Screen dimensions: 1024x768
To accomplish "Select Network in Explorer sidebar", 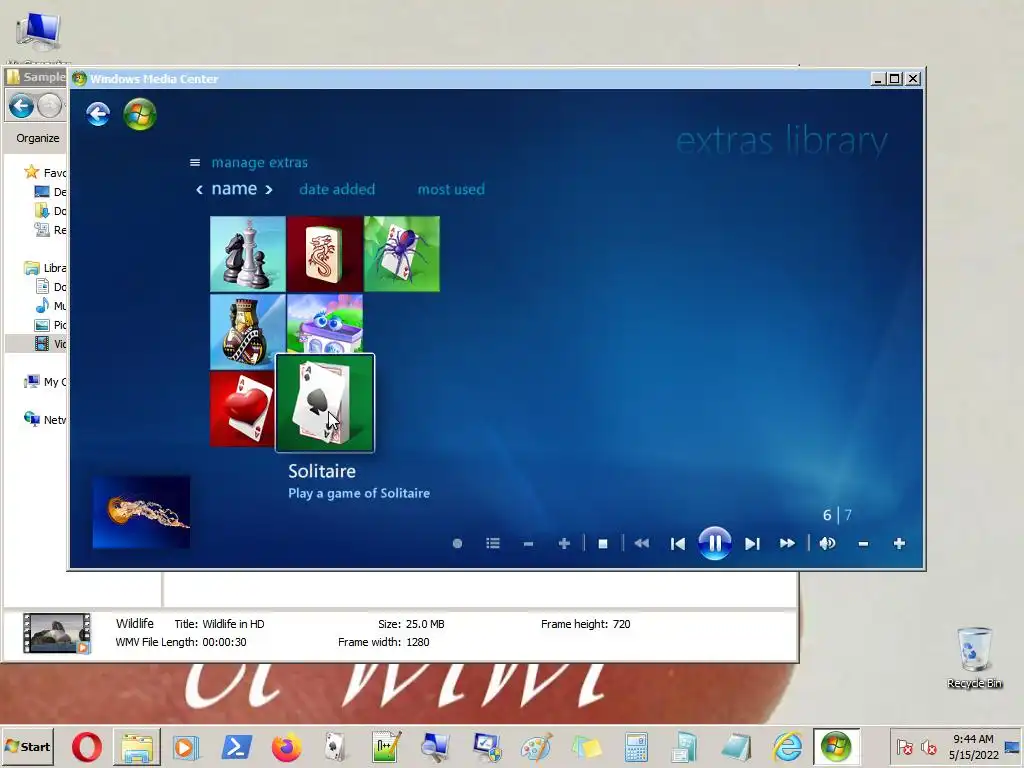I will [x=44, y=419].
